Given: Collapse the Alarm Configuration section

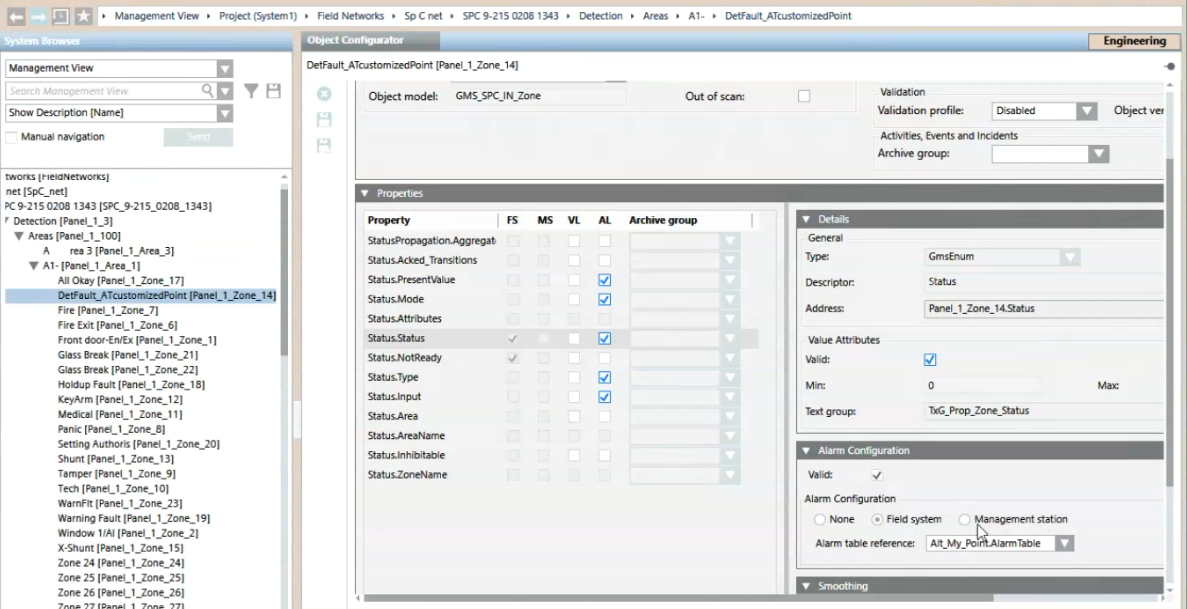Looking at the screenshot, I should pos(807,450).
